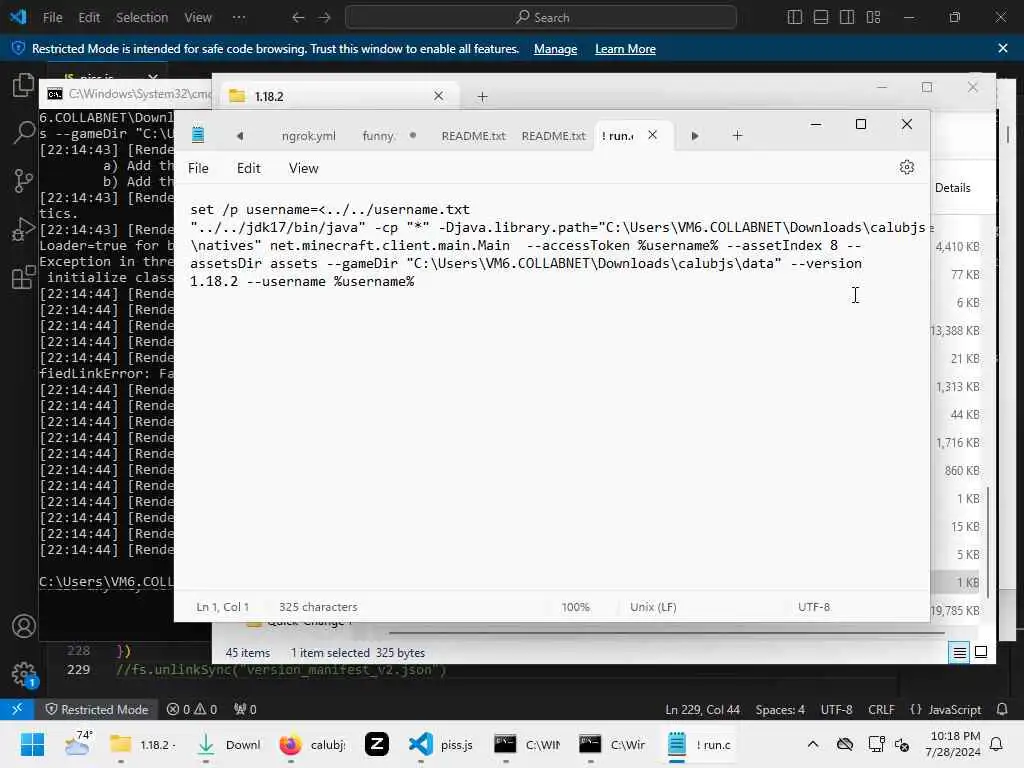Screen dimensions: 1024x768
Task: Open VS Code Manage gear icon
Action: coord(24,674)
